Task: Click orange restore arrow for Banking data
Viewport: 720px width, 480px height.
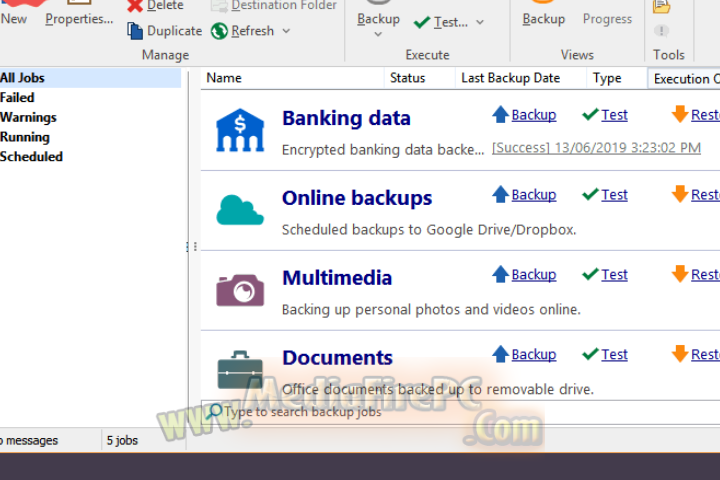Action: (x=680, y=114)
